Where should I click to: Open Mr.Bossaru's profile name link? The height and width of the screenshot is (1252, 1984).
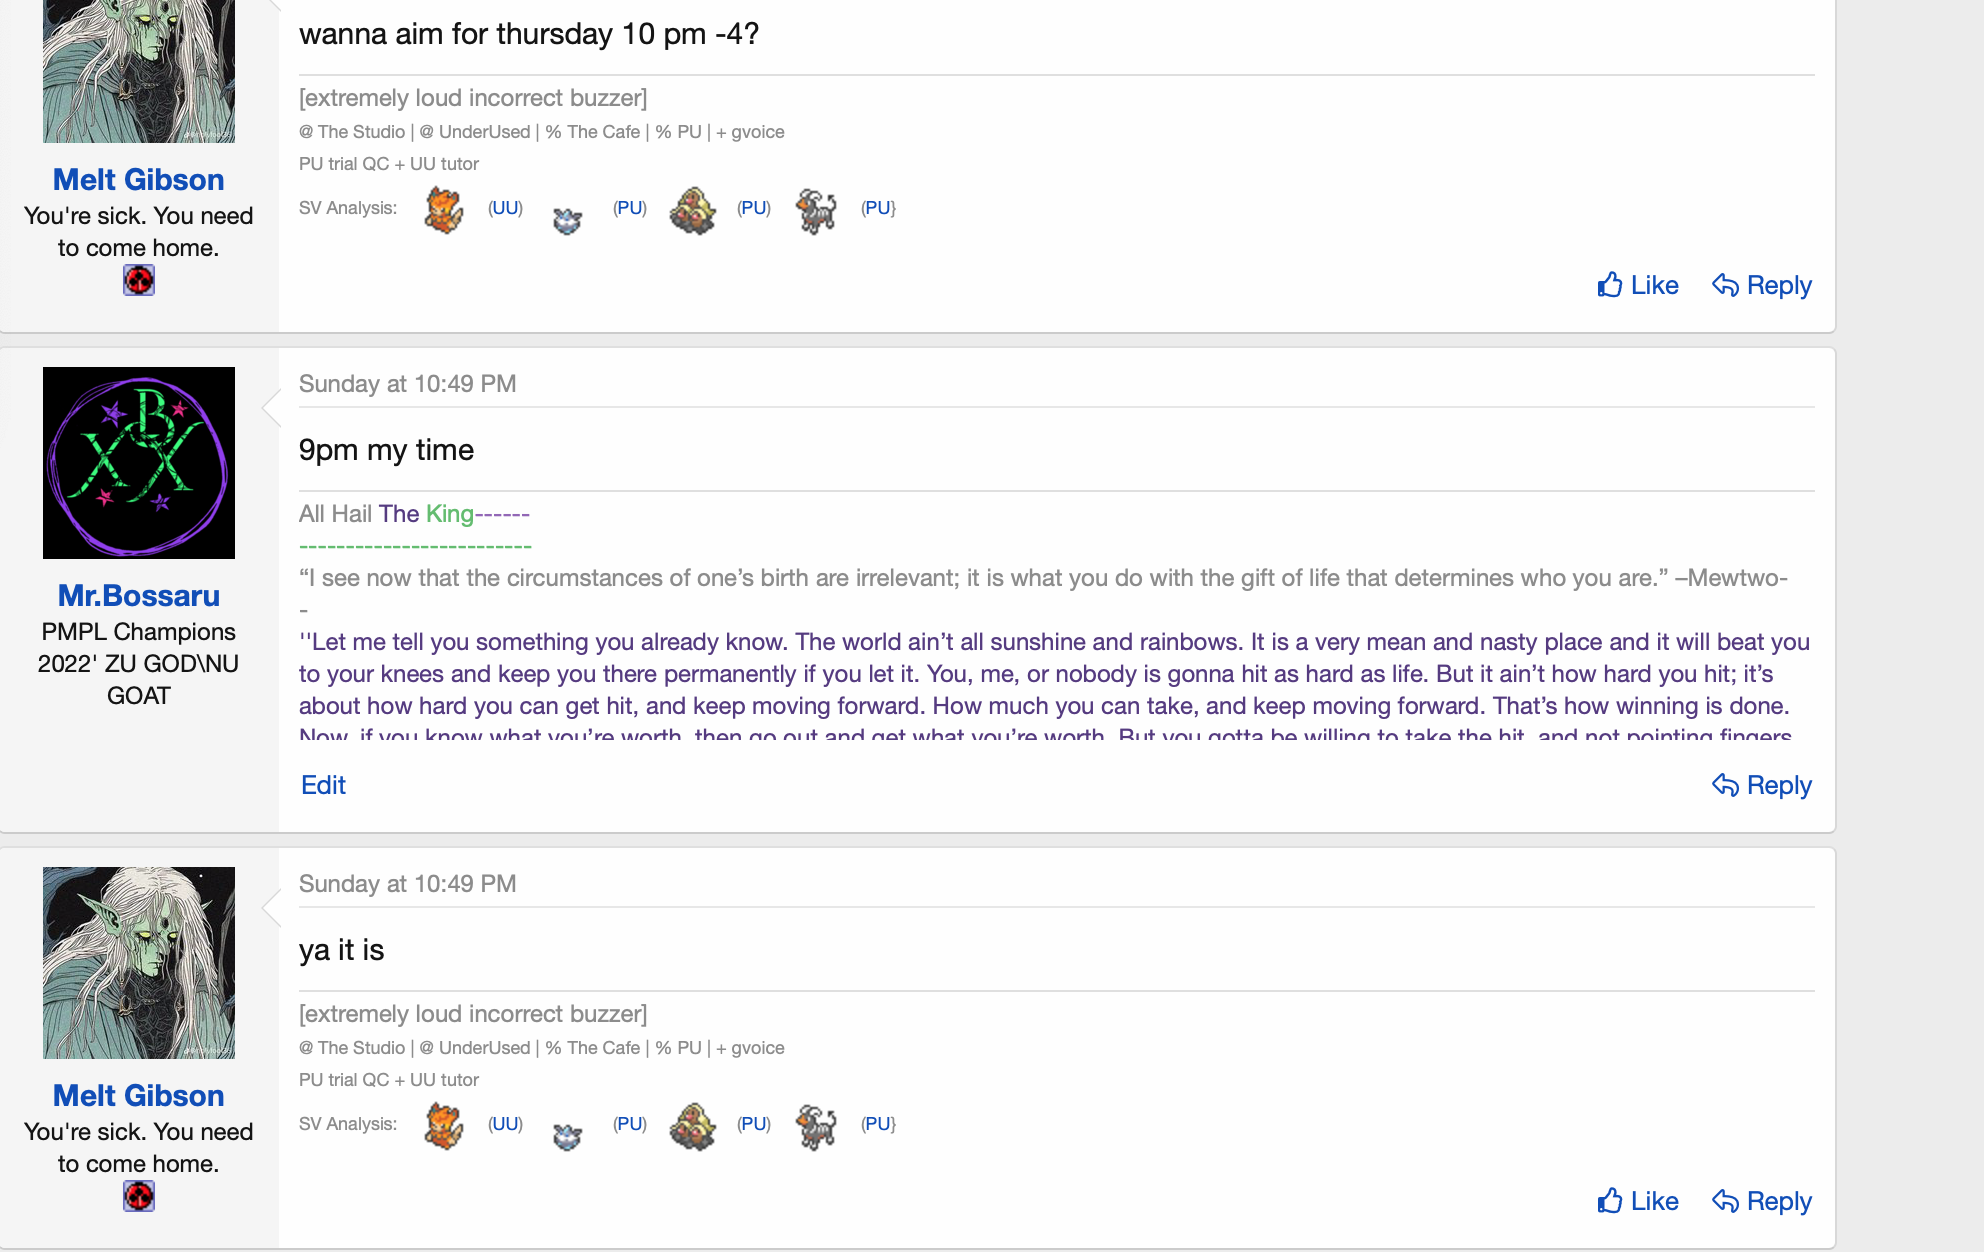139,595
